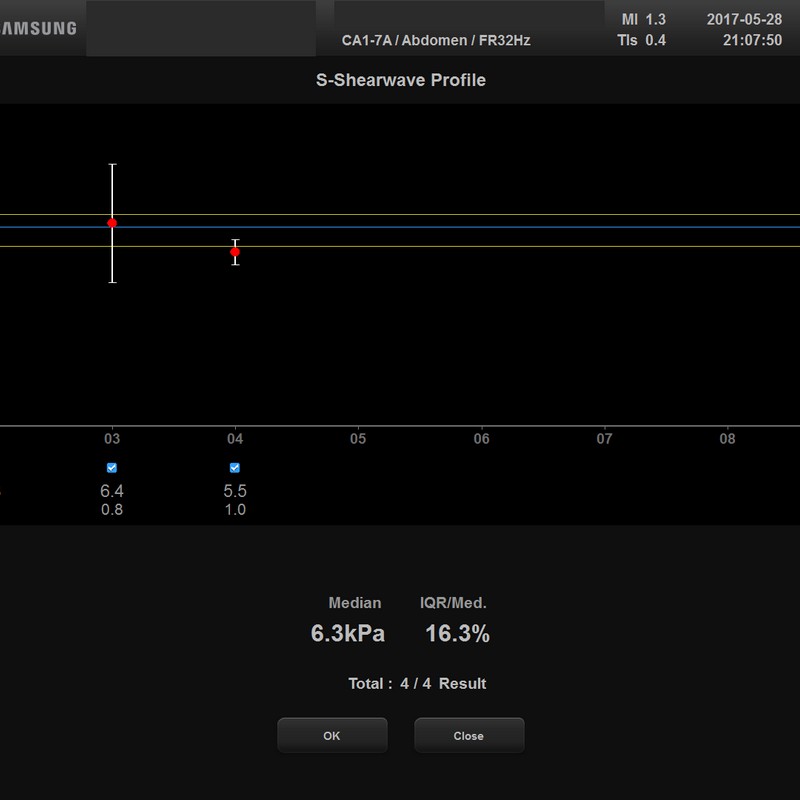Click the S-Shearwave Profile title

pyautogui.click(x=400, y=80)
